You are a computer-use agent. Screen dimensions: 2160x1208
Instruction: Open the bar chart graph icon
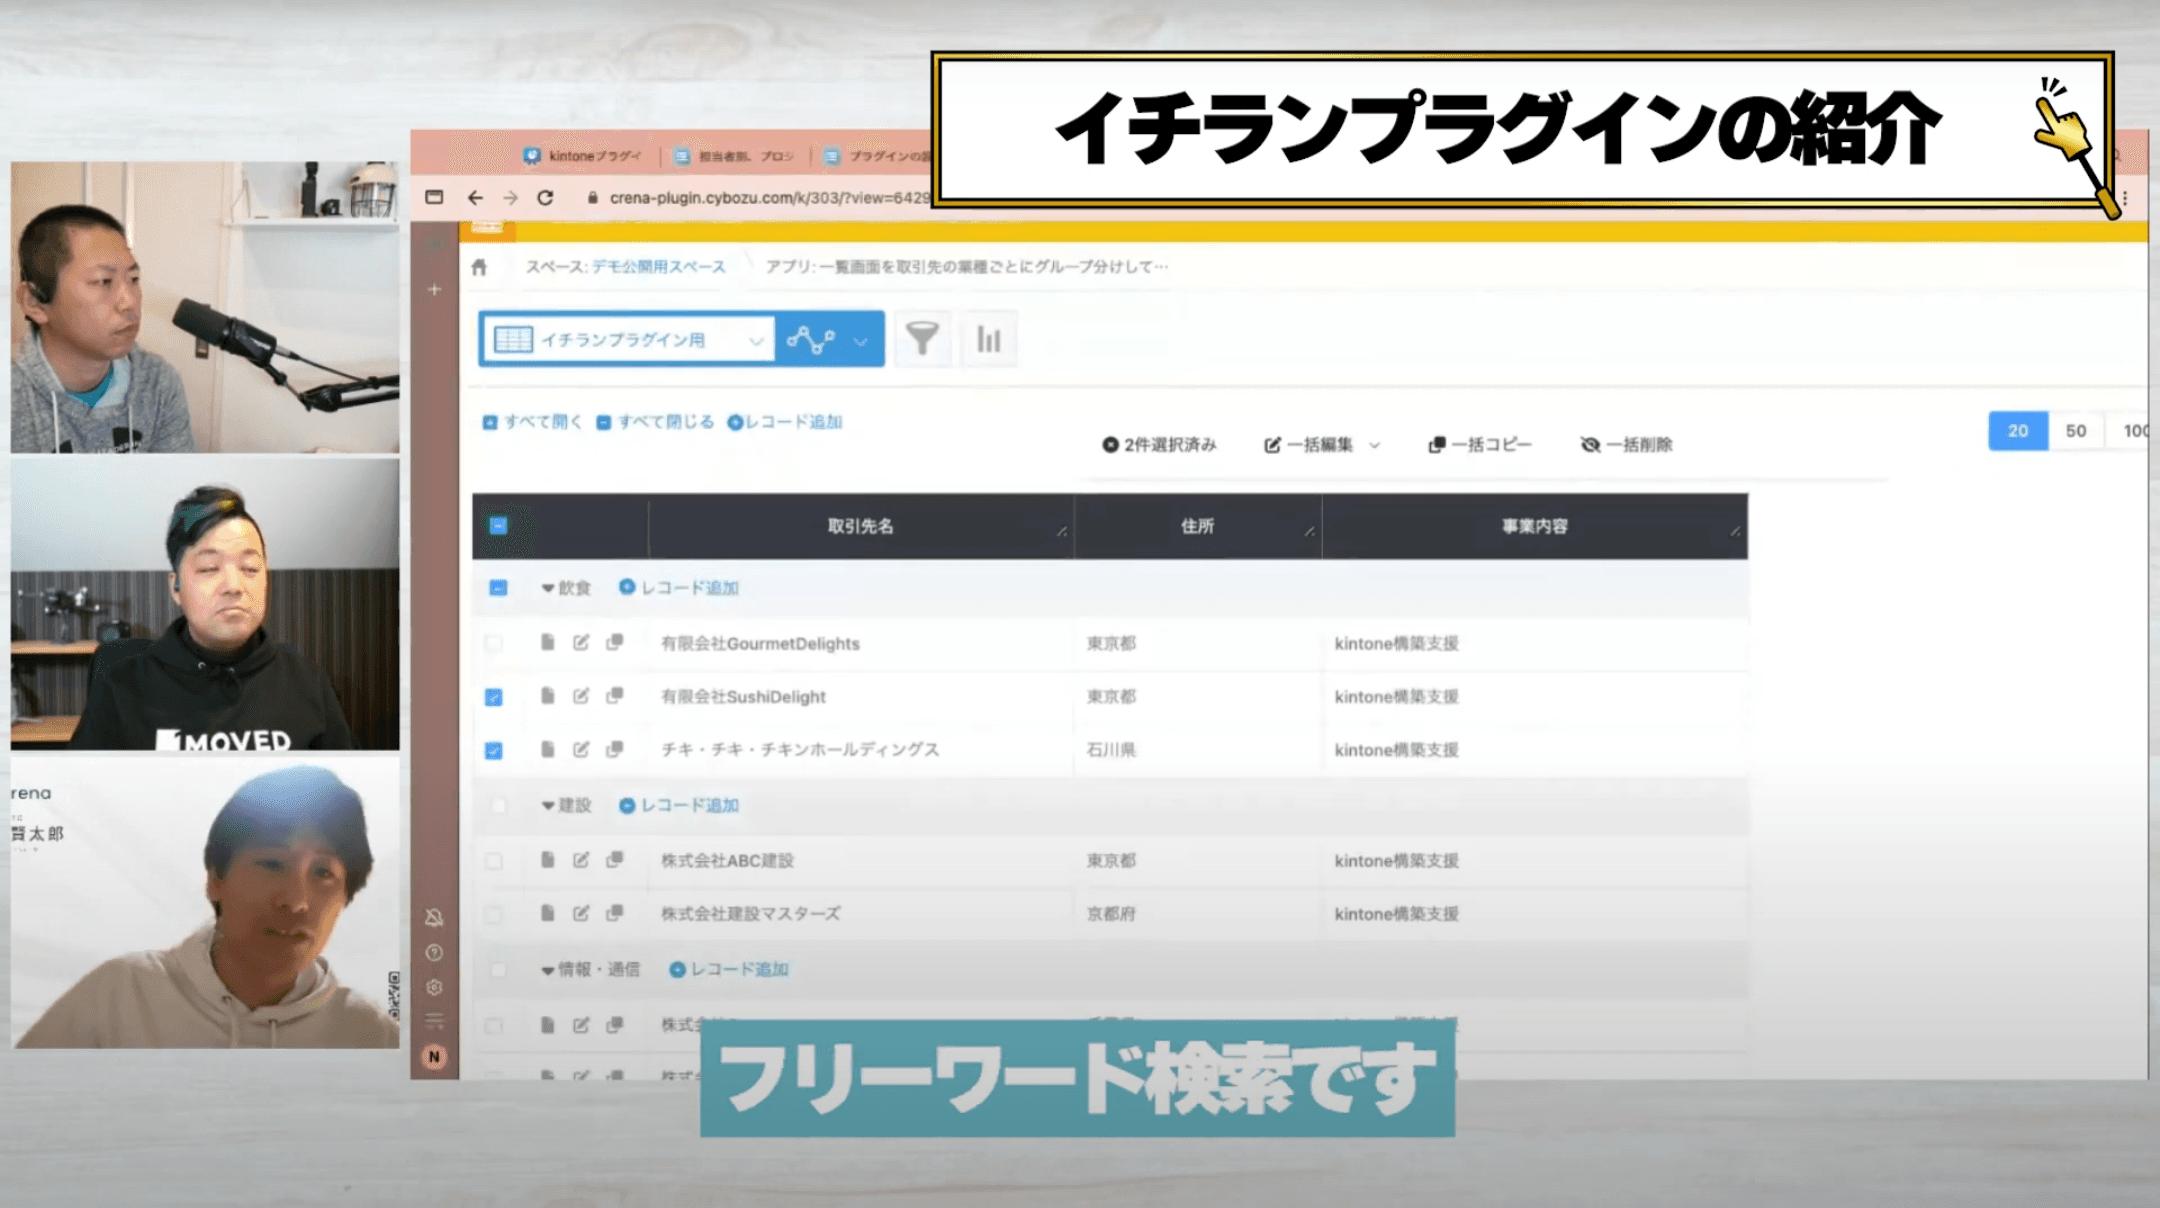989,339
